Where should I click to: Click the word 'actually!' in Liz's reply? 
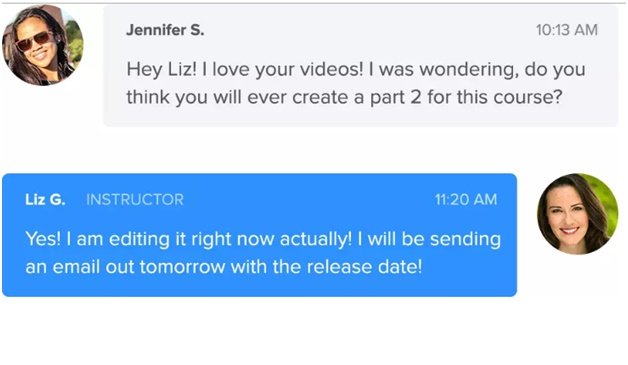pos(316,240)
